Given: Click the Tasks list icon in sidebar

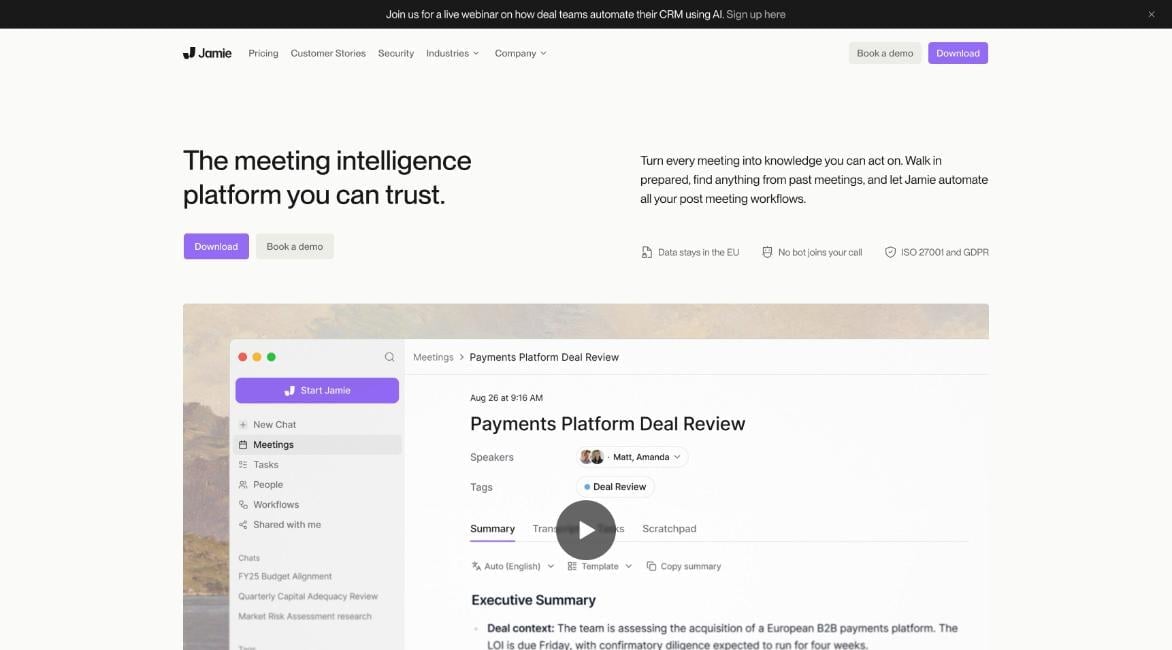Looking at the screenshot, I should pos(243,465).
